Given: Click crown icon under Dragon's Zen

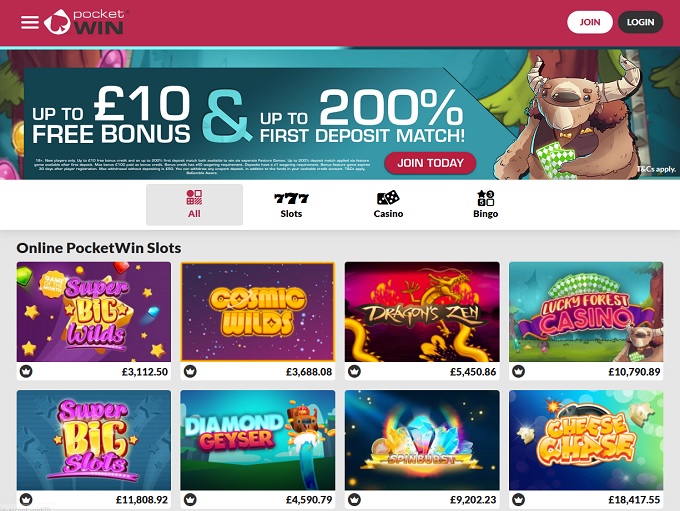Looking at the screenshot, I should click(x=355, y=371).
